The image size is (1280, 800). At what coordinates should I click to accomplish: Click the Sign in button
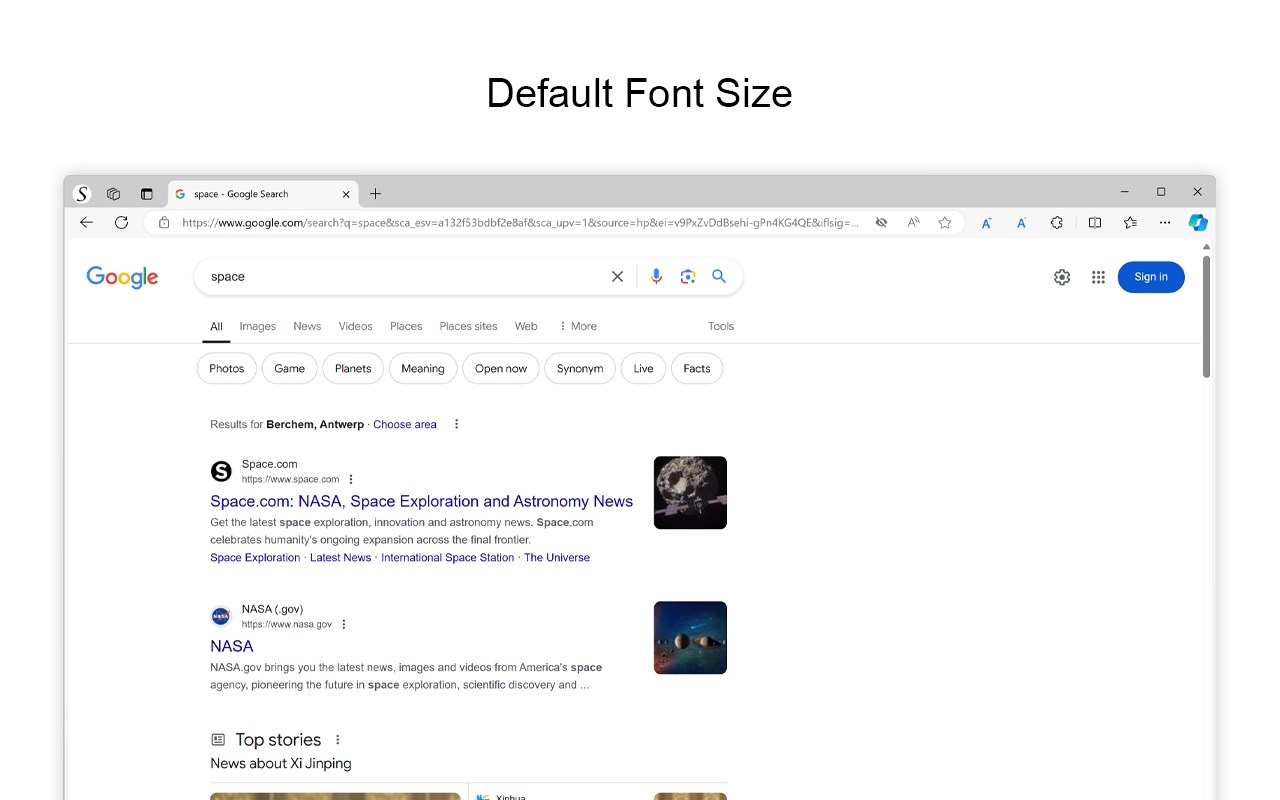pos(1151,277)
